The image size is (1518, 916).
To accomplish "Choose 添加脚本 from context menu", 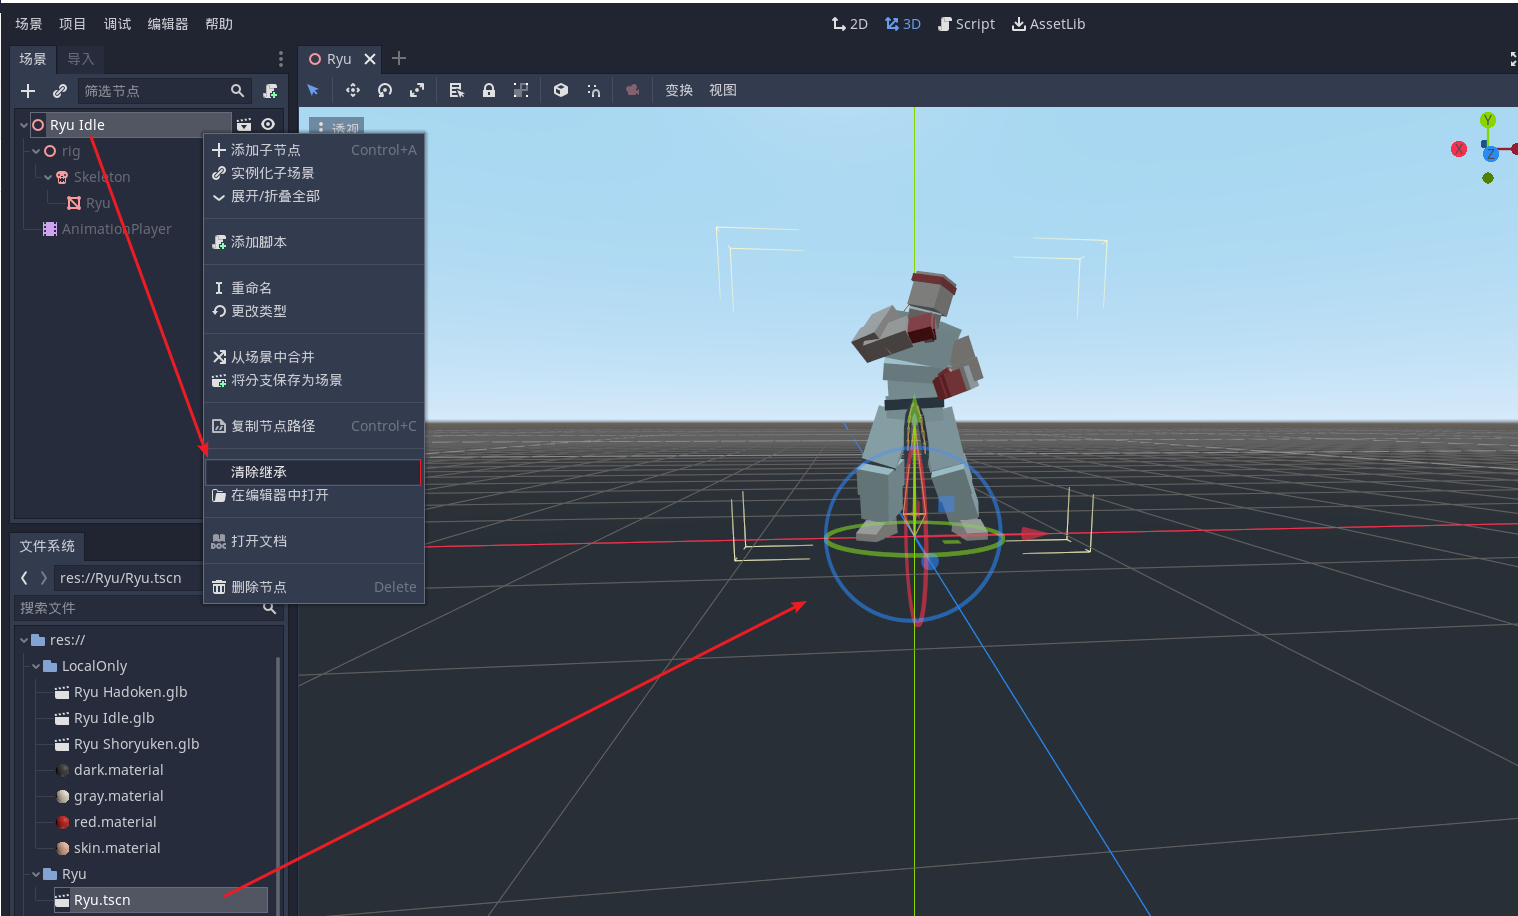I will [314, 242].
